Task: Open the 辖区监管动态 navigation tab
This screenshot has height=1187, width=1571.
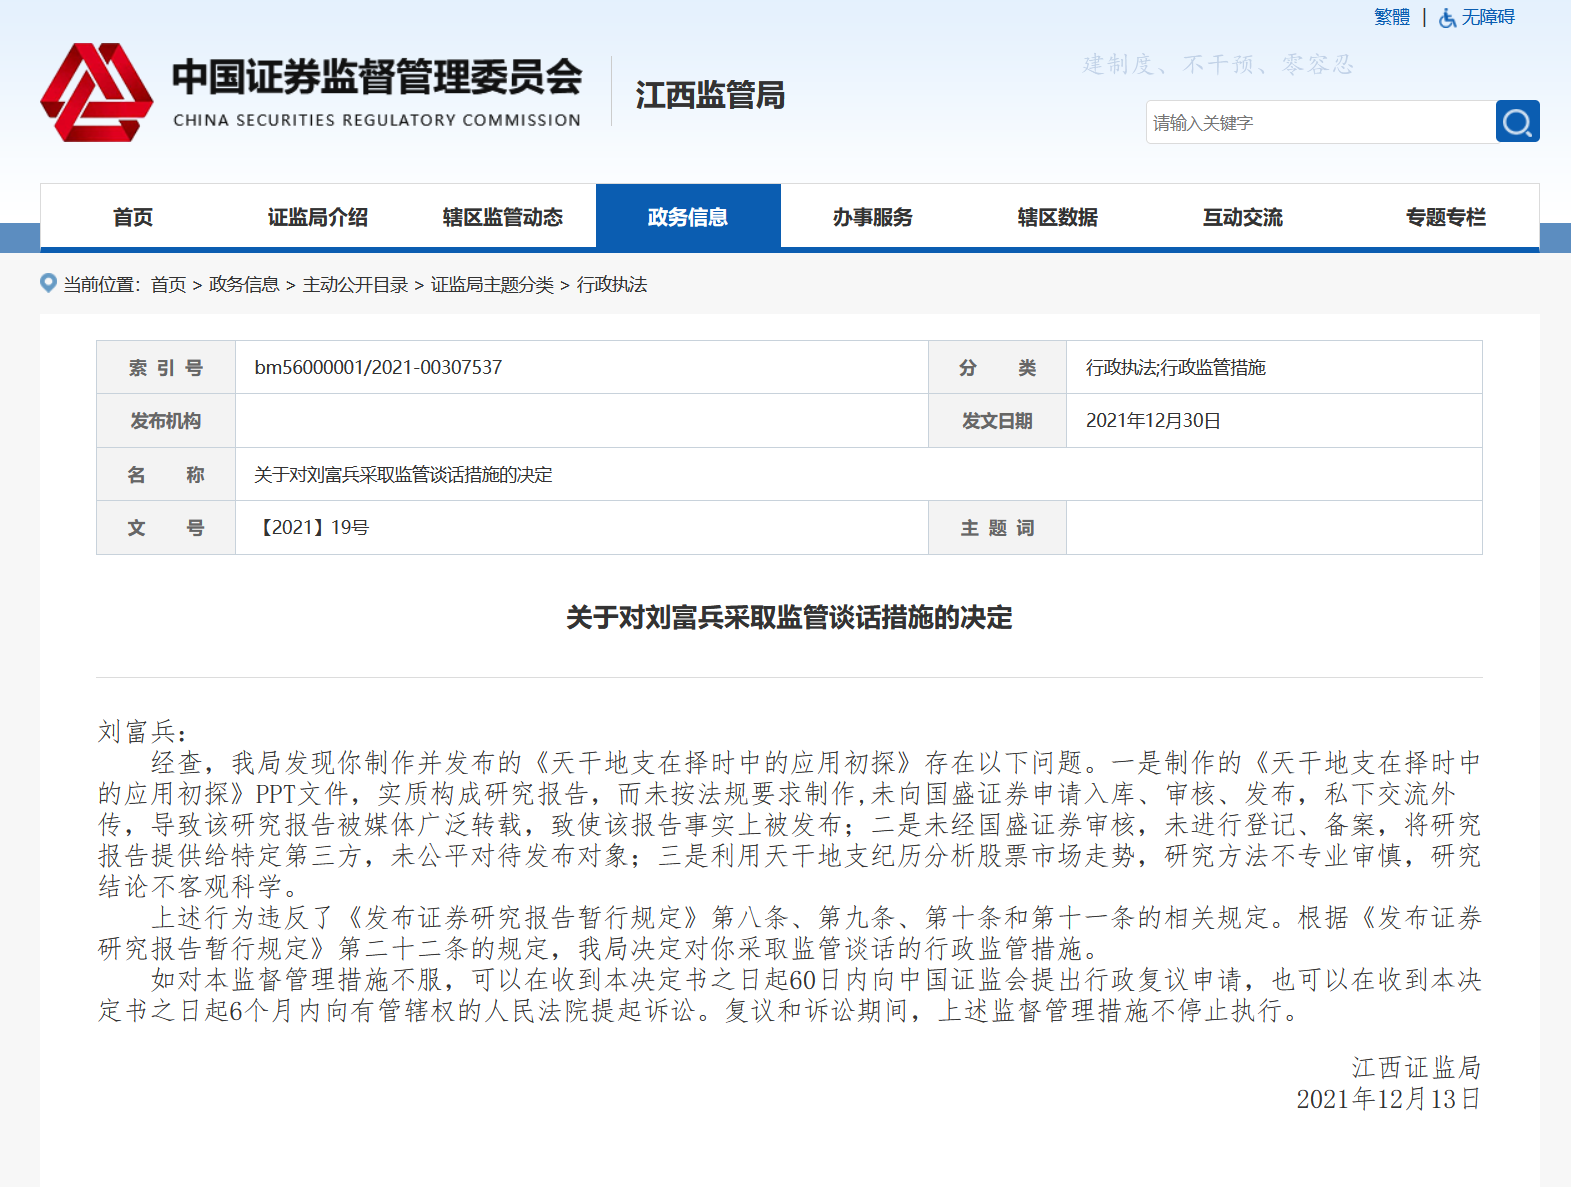Action: (x=503, y=217)
